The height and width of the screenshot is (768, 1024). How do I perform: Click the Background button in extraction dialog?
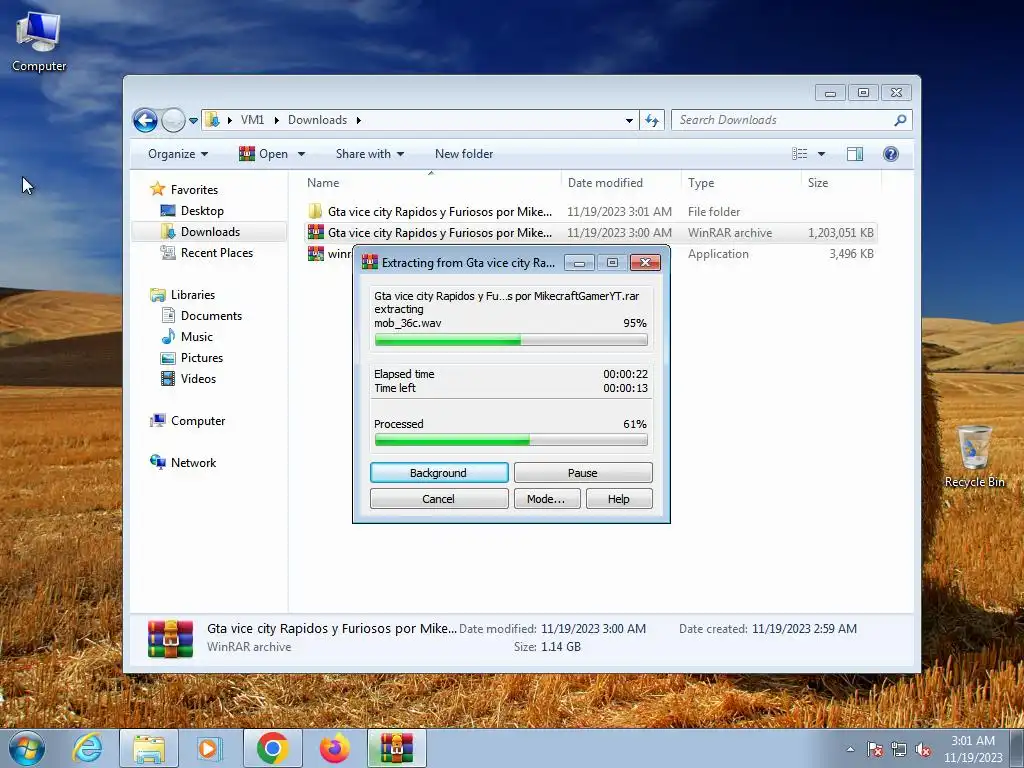(439, 473)
